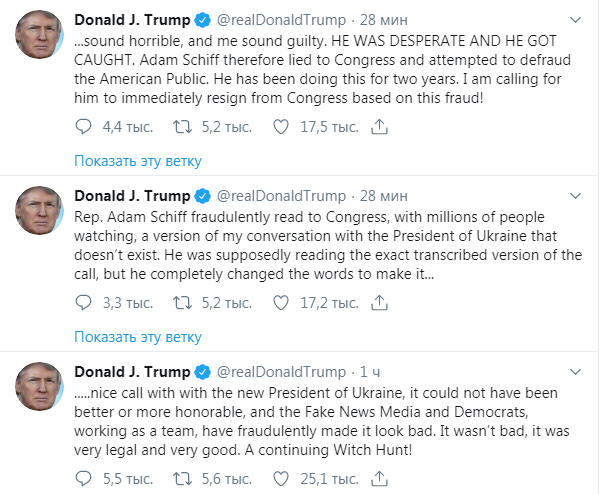
Task: Click @realDonaldTrump handle on the second tweet
Action: (280, 194)
